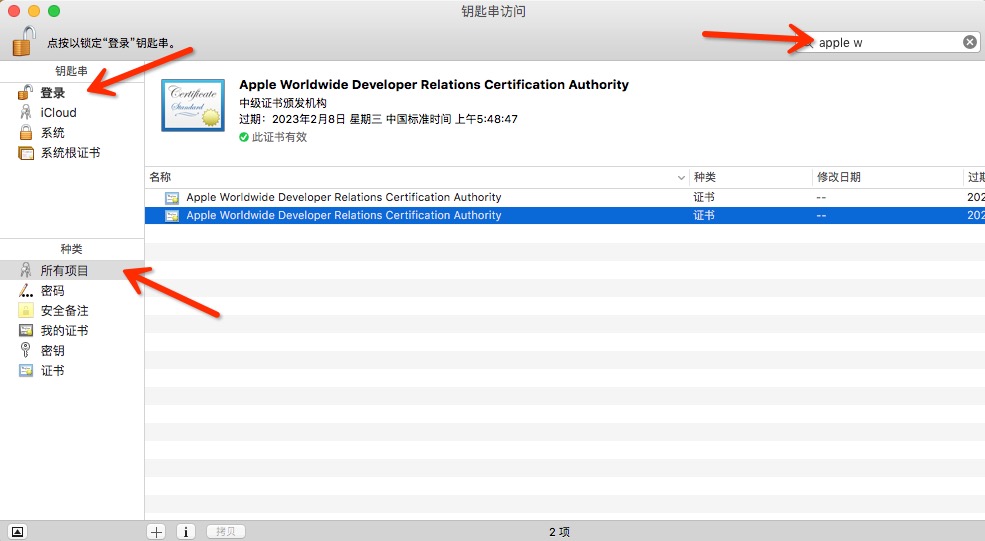
Task: Click the 种类 sidebar section header
Action: click(72, 249)
